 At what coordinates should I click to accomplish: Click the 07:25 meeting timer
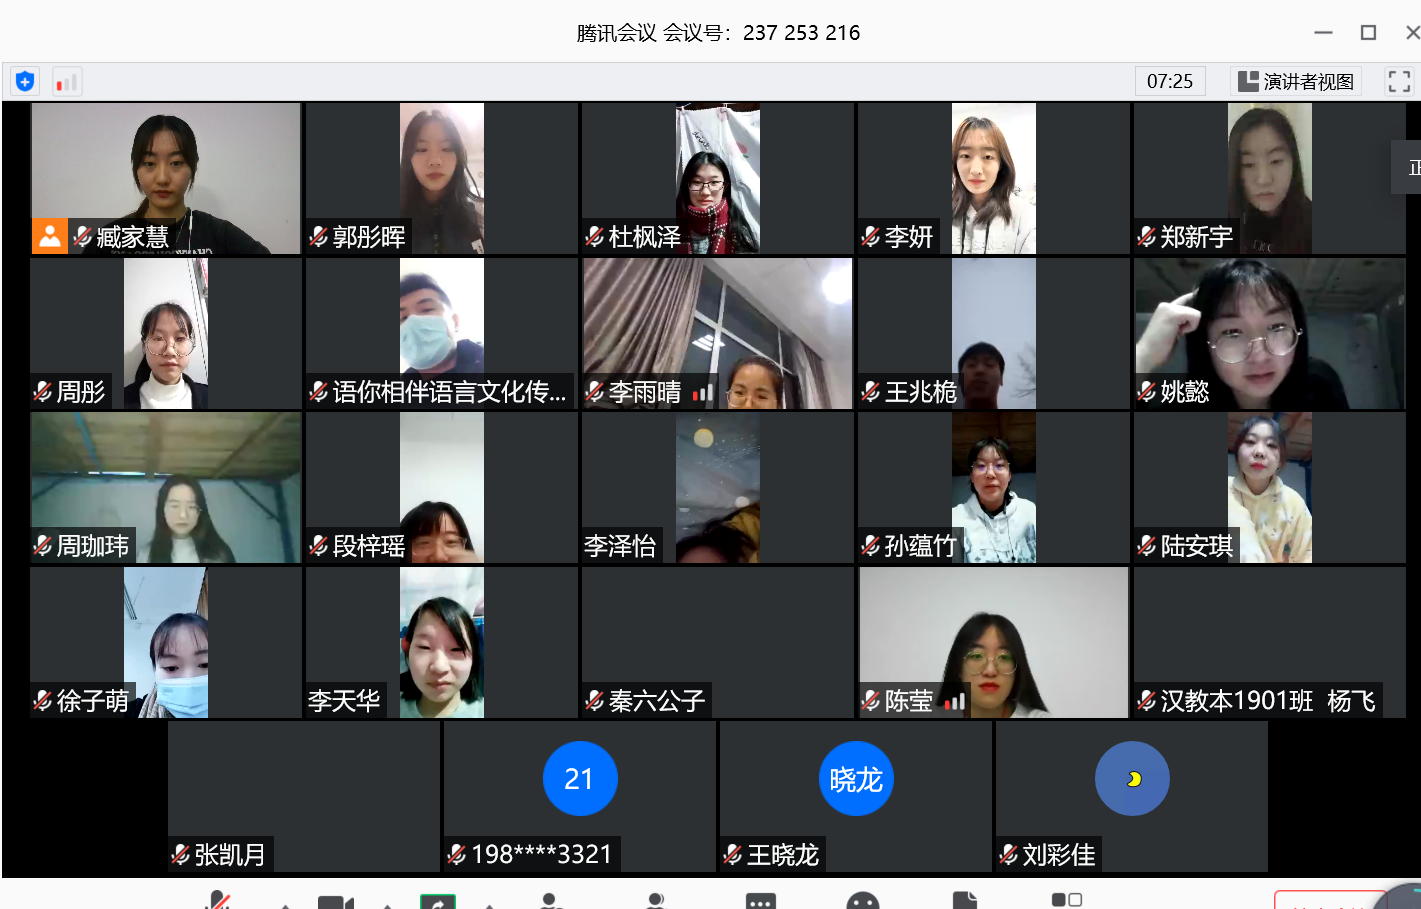1170,81
